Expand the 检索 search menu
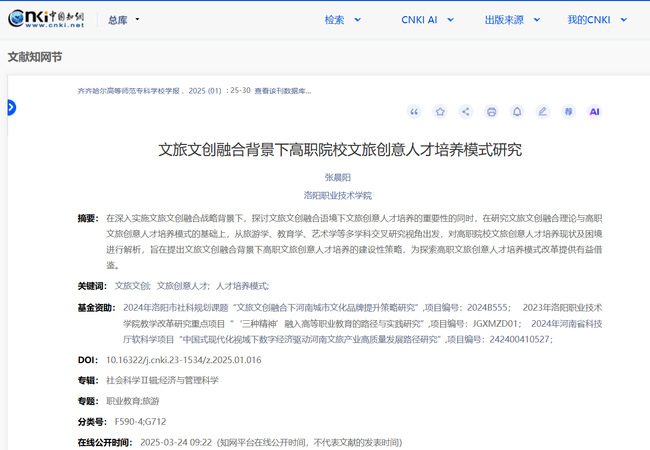Image resolution: width=650 pixels, height=450 pixels. (340, 20)
